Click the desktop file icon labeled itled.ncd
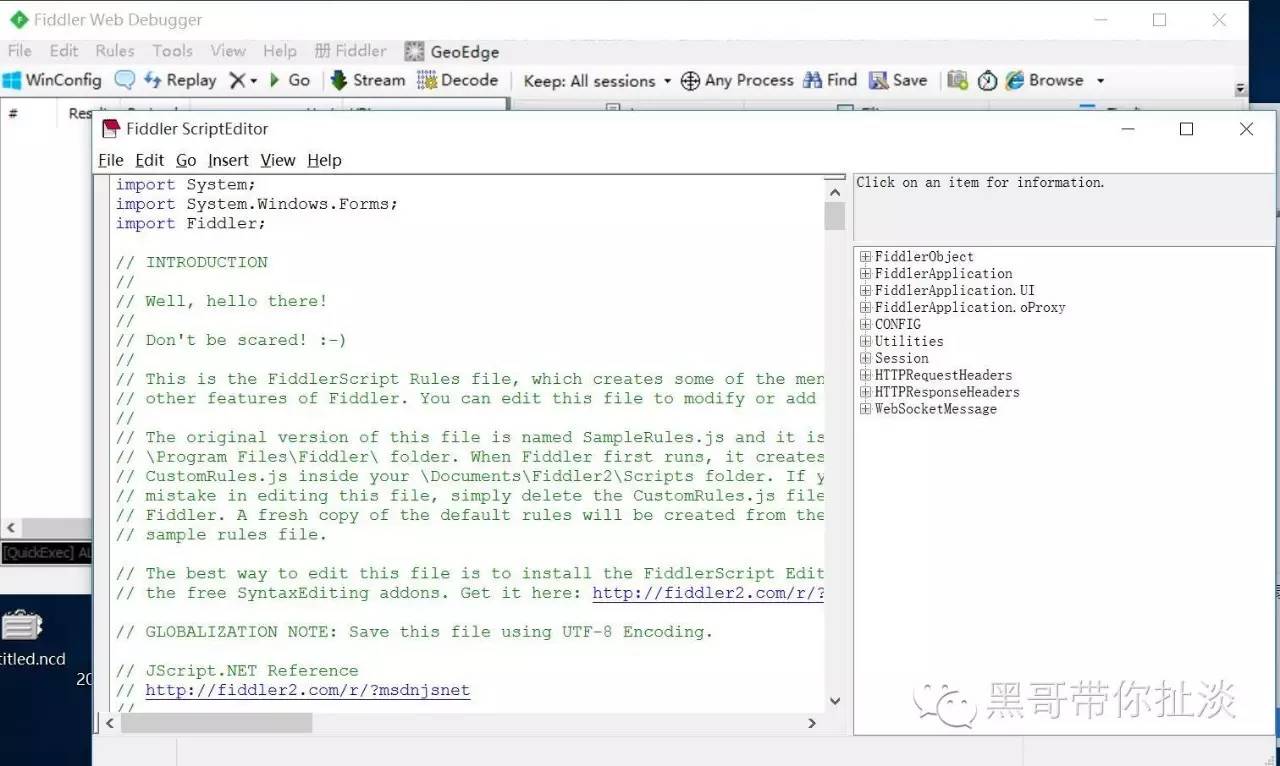Screen dimensions: 1280x766 (x=22, y=627)
